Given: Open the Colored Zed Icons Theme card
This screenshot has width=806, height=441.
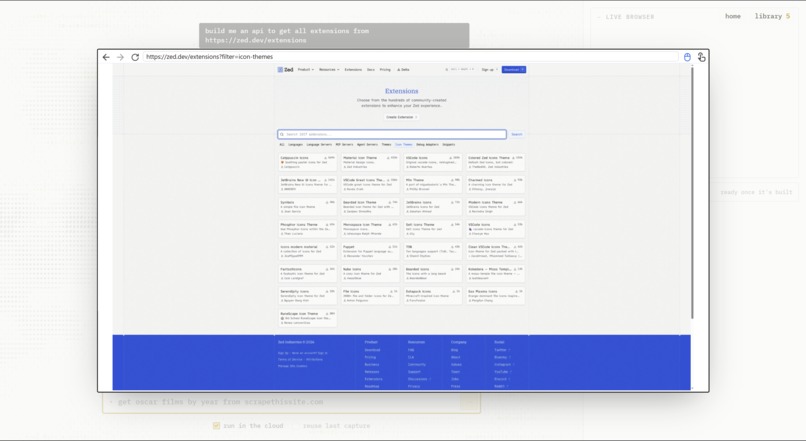Looking at the screenshot, I should 496,162.
